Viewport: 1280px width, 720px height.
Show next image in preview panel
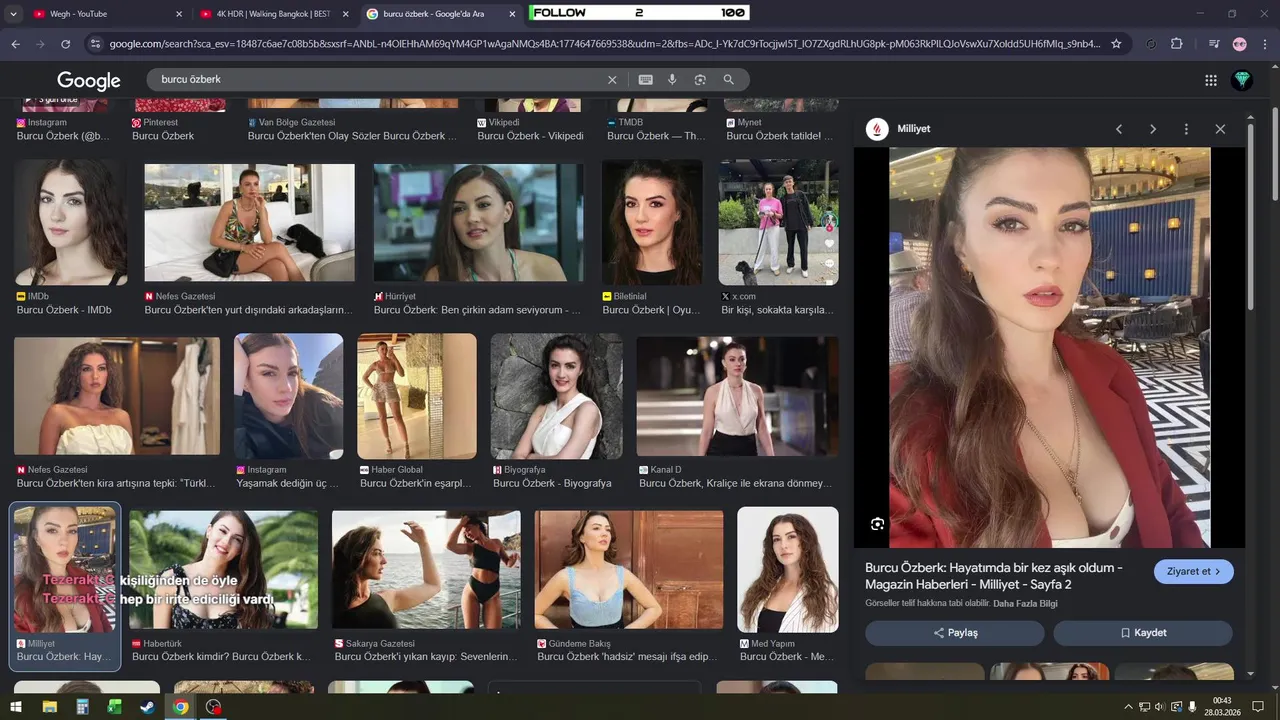tap(1153, 129)
